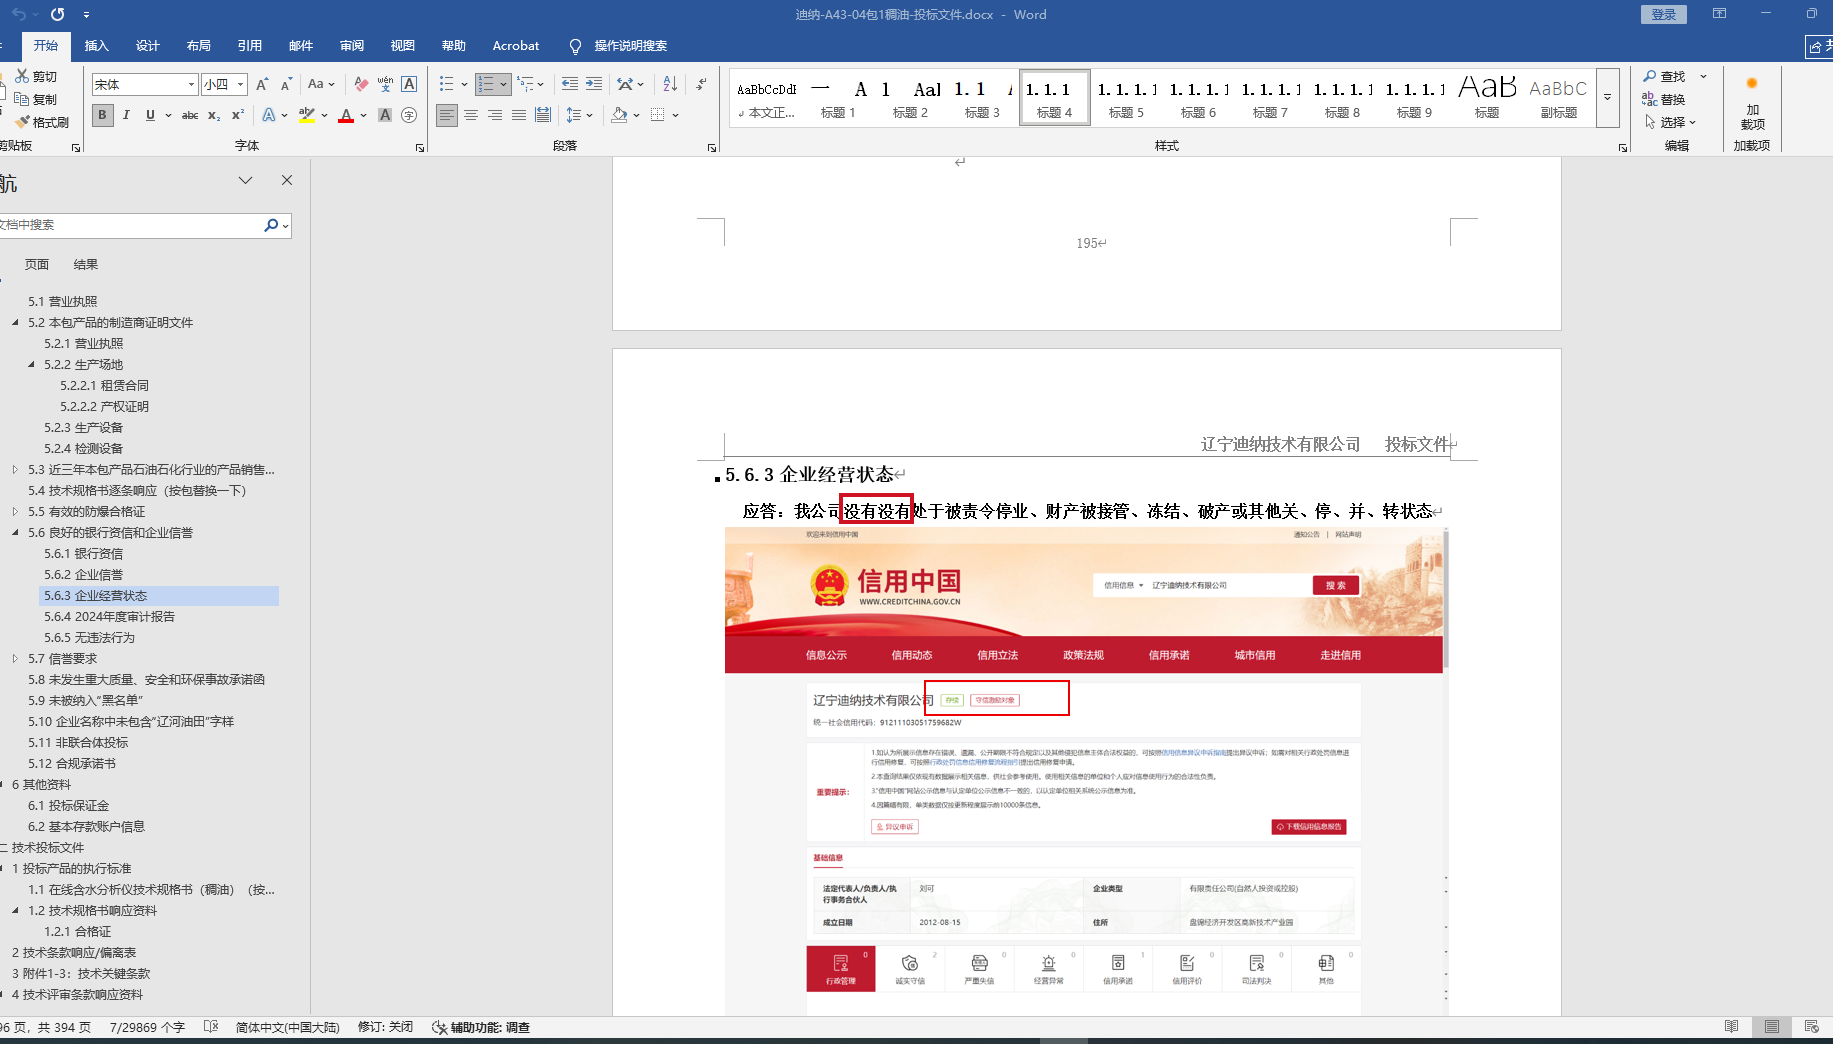Decrease paragraph indent

570,85
